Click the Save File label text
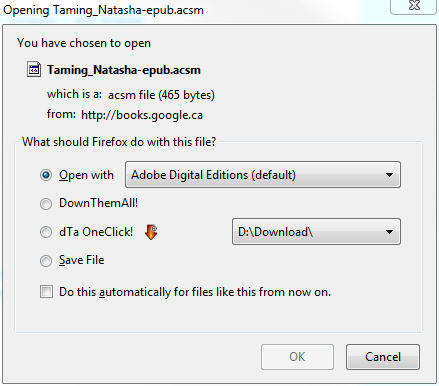 pyautogui.click(x=82, y=260)
